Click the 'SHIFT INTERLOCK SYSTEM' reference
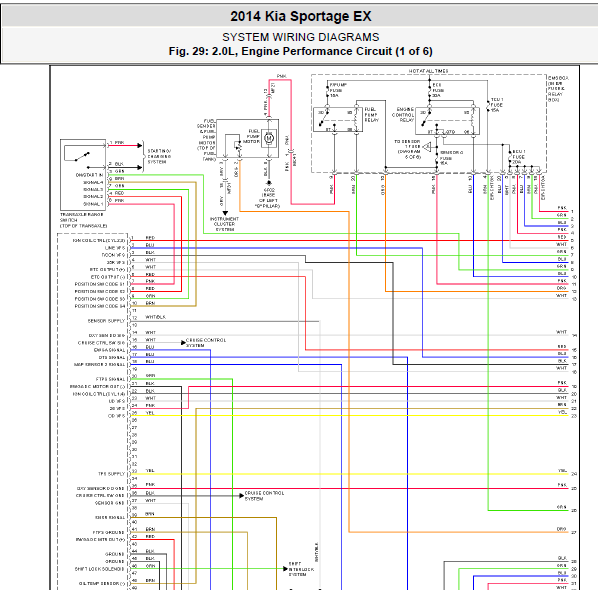This screenshot has height=590, width=598. click(301, 569)
